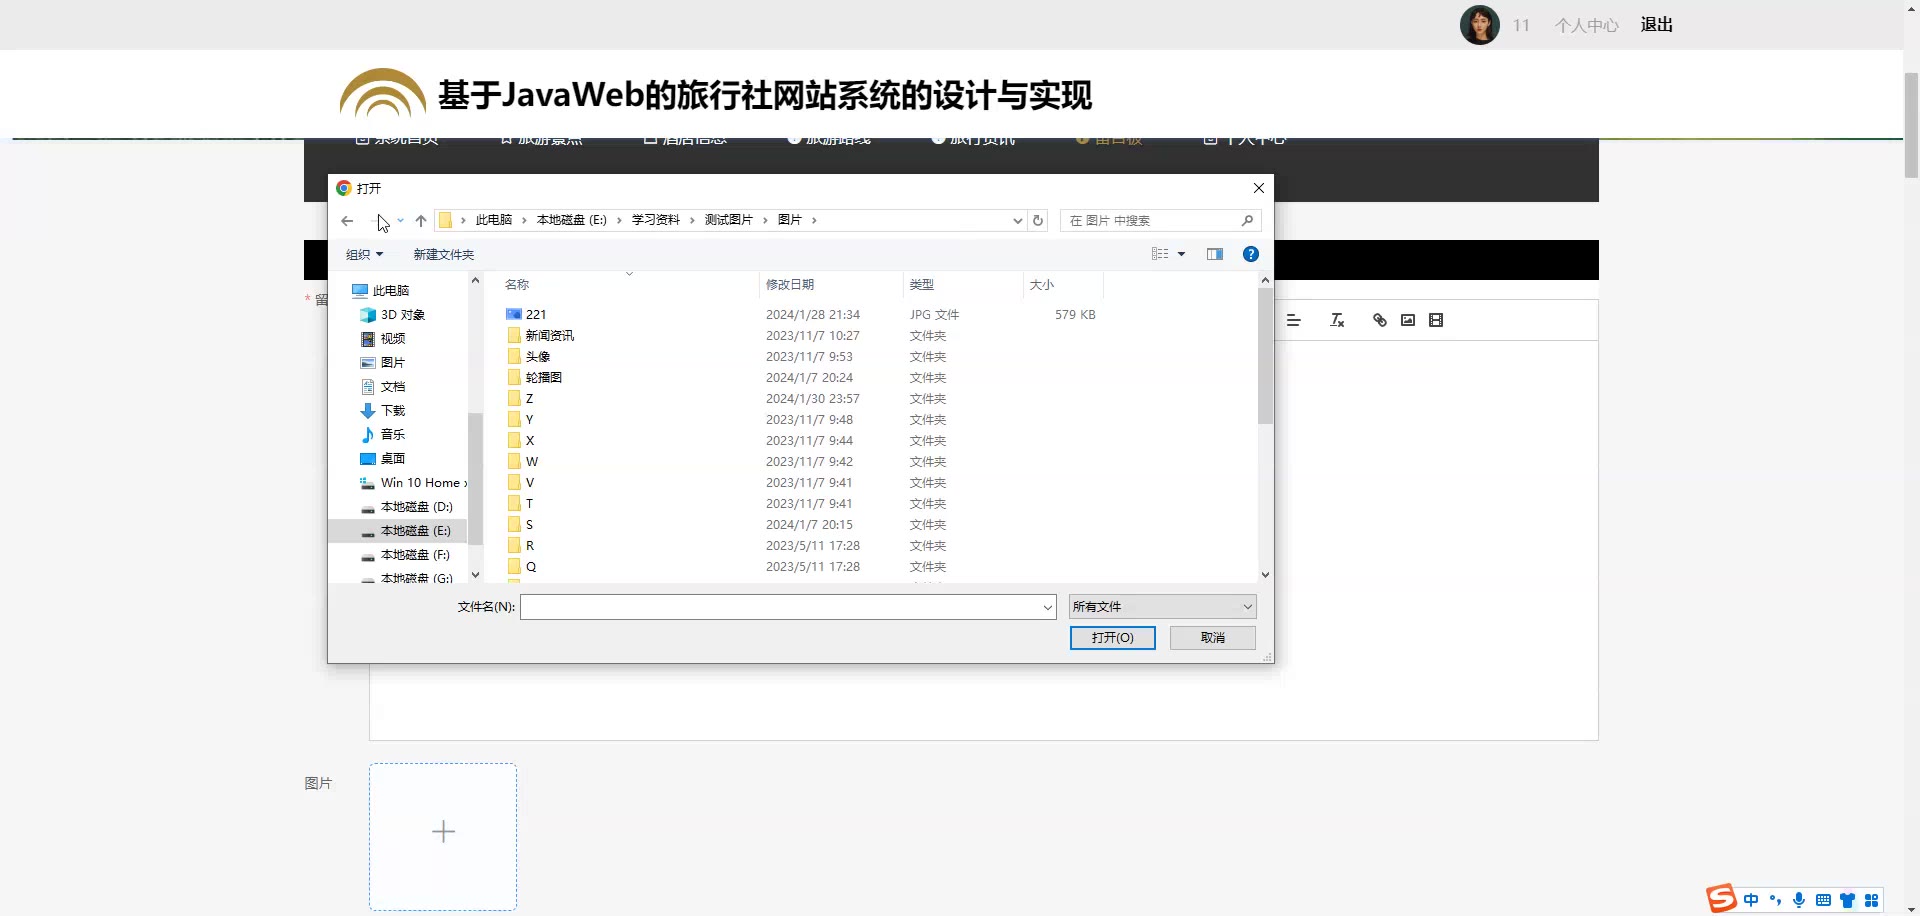
Task: Show the preview pane
Action: (1215, 254)
